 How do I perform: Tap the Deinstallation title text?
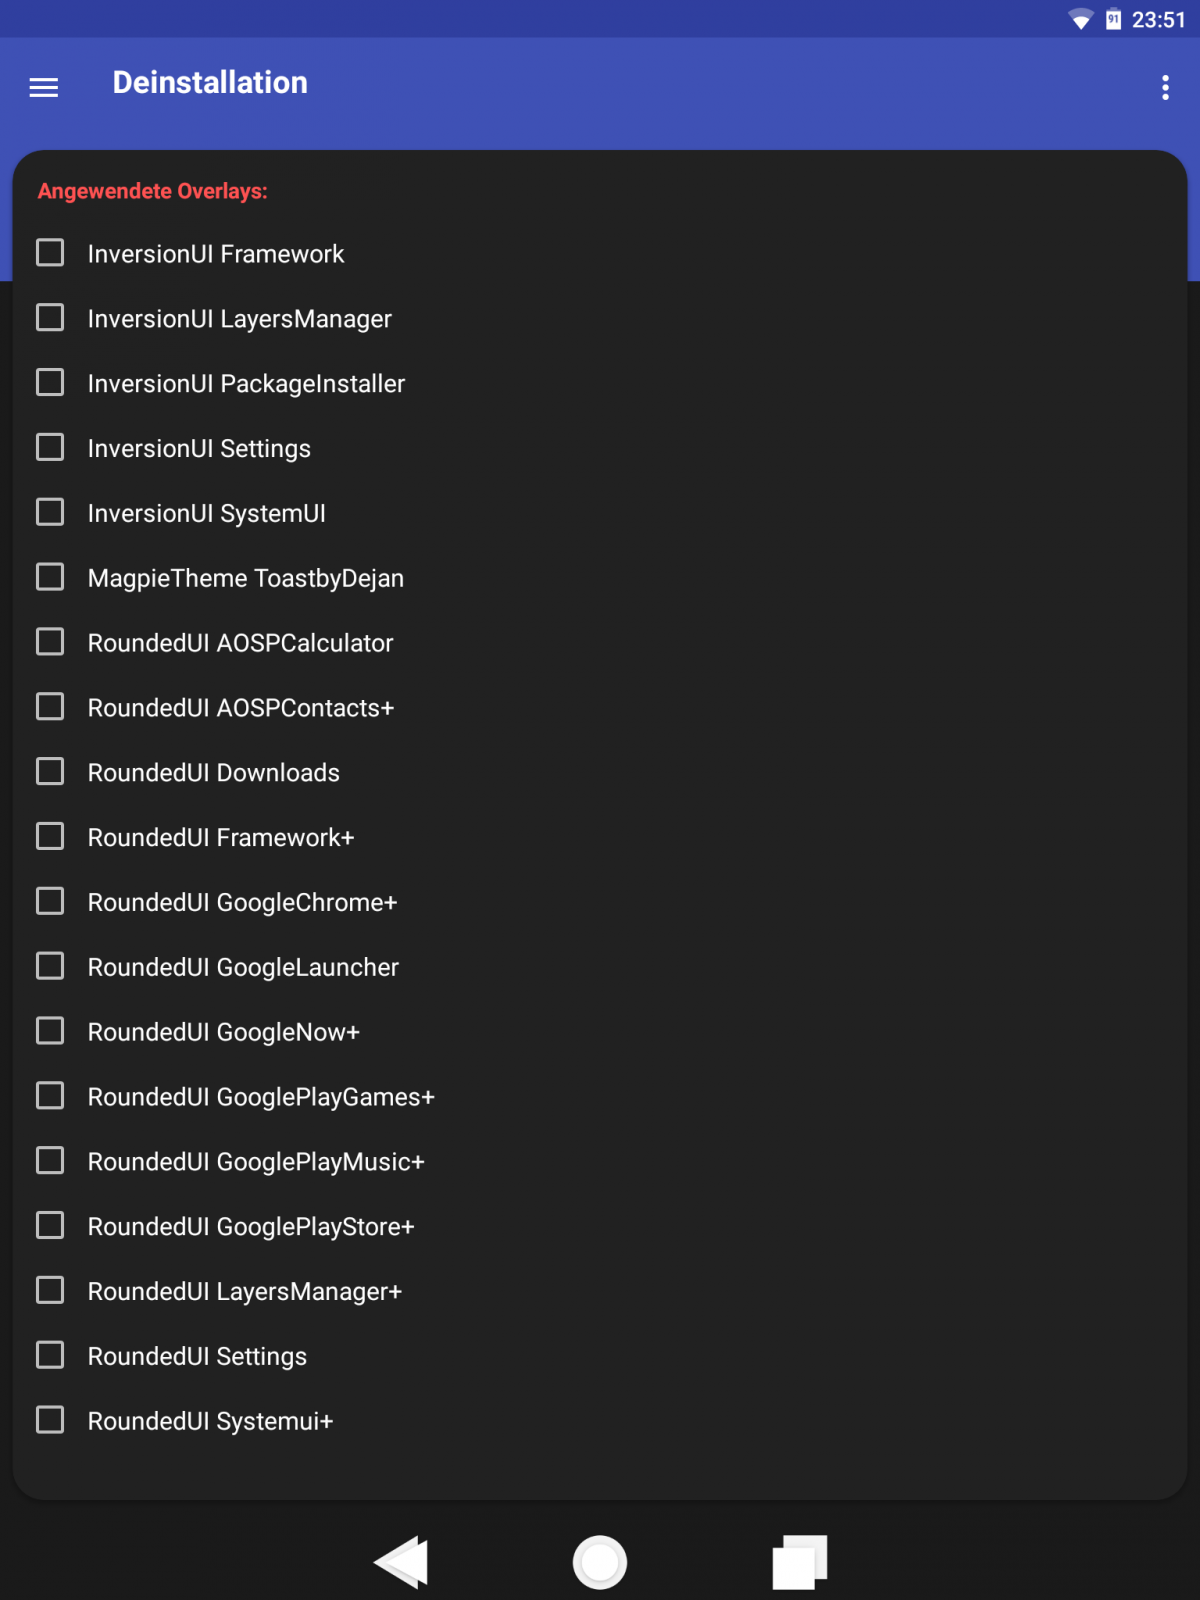pyautogui.click(x=210, y=83)
